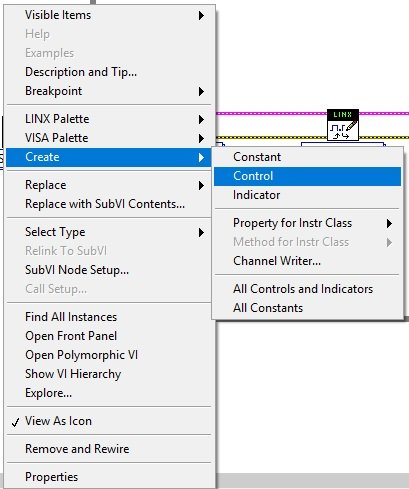Screen dimensions: 409x489
Task: Toggle the View As Icon checkmark
Action: point(15,422)
